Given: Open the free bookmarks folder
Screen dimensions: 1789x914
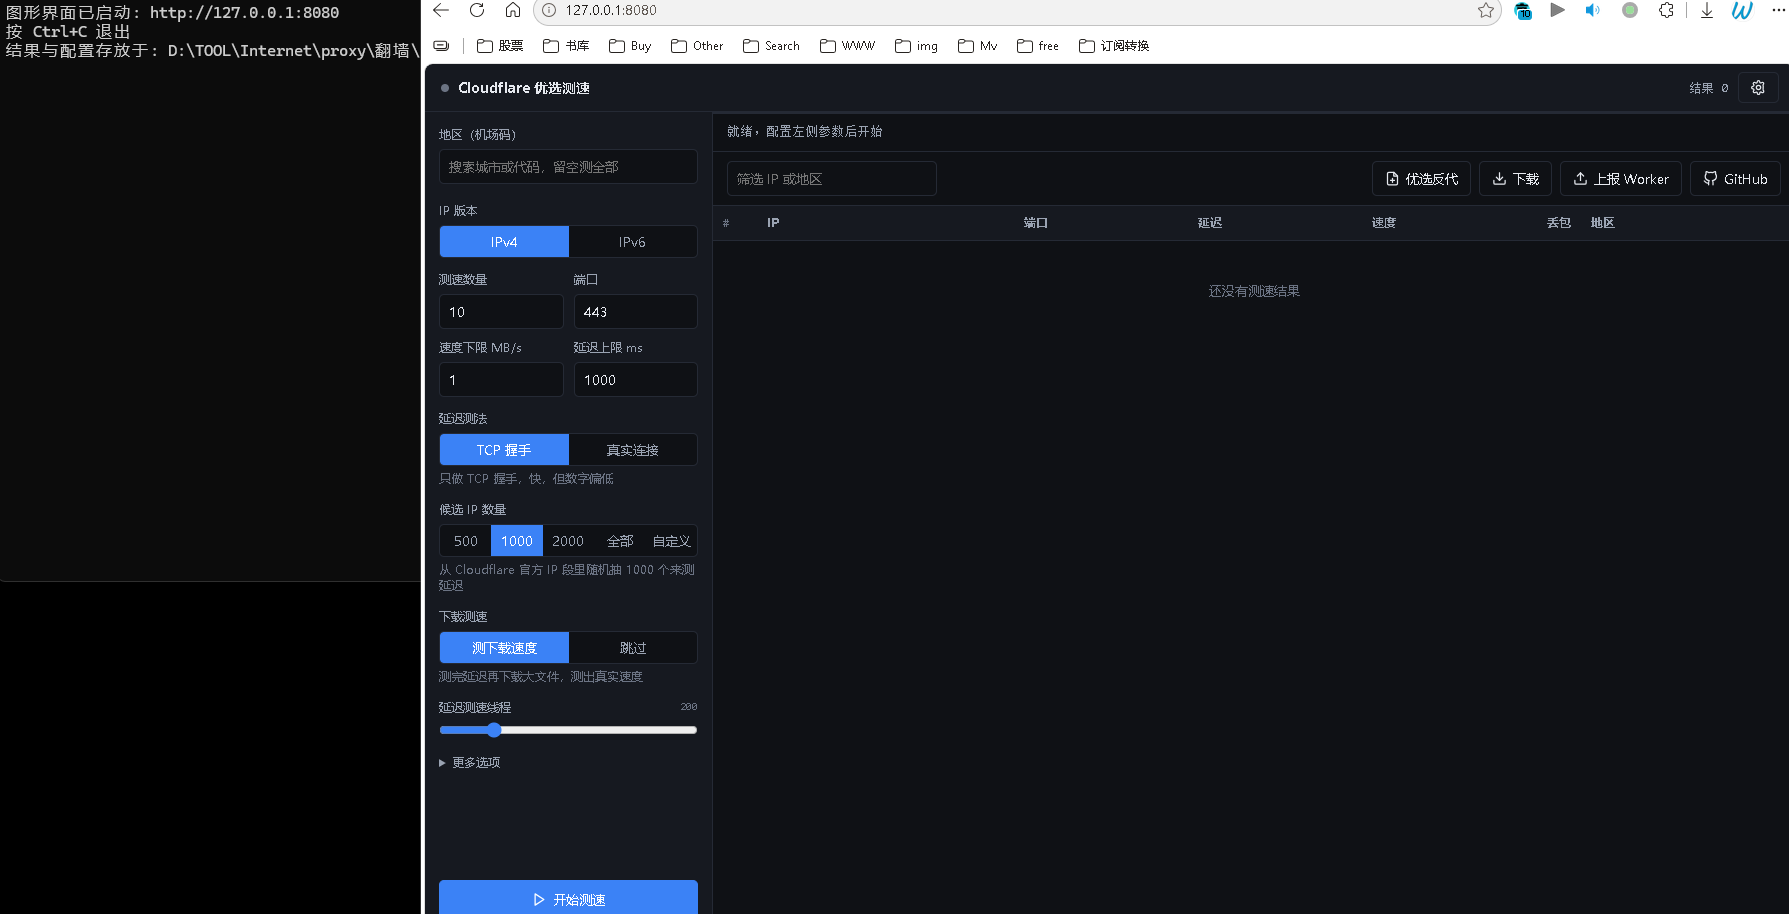Looking at the screenshot, I should point(1038,46).
